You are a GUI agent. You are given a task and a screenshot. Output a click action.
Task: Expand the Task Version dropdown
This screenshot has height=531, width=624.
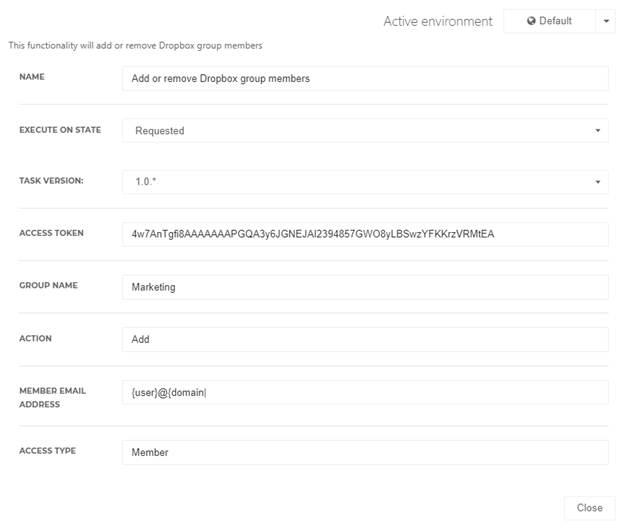pos(365,182)
